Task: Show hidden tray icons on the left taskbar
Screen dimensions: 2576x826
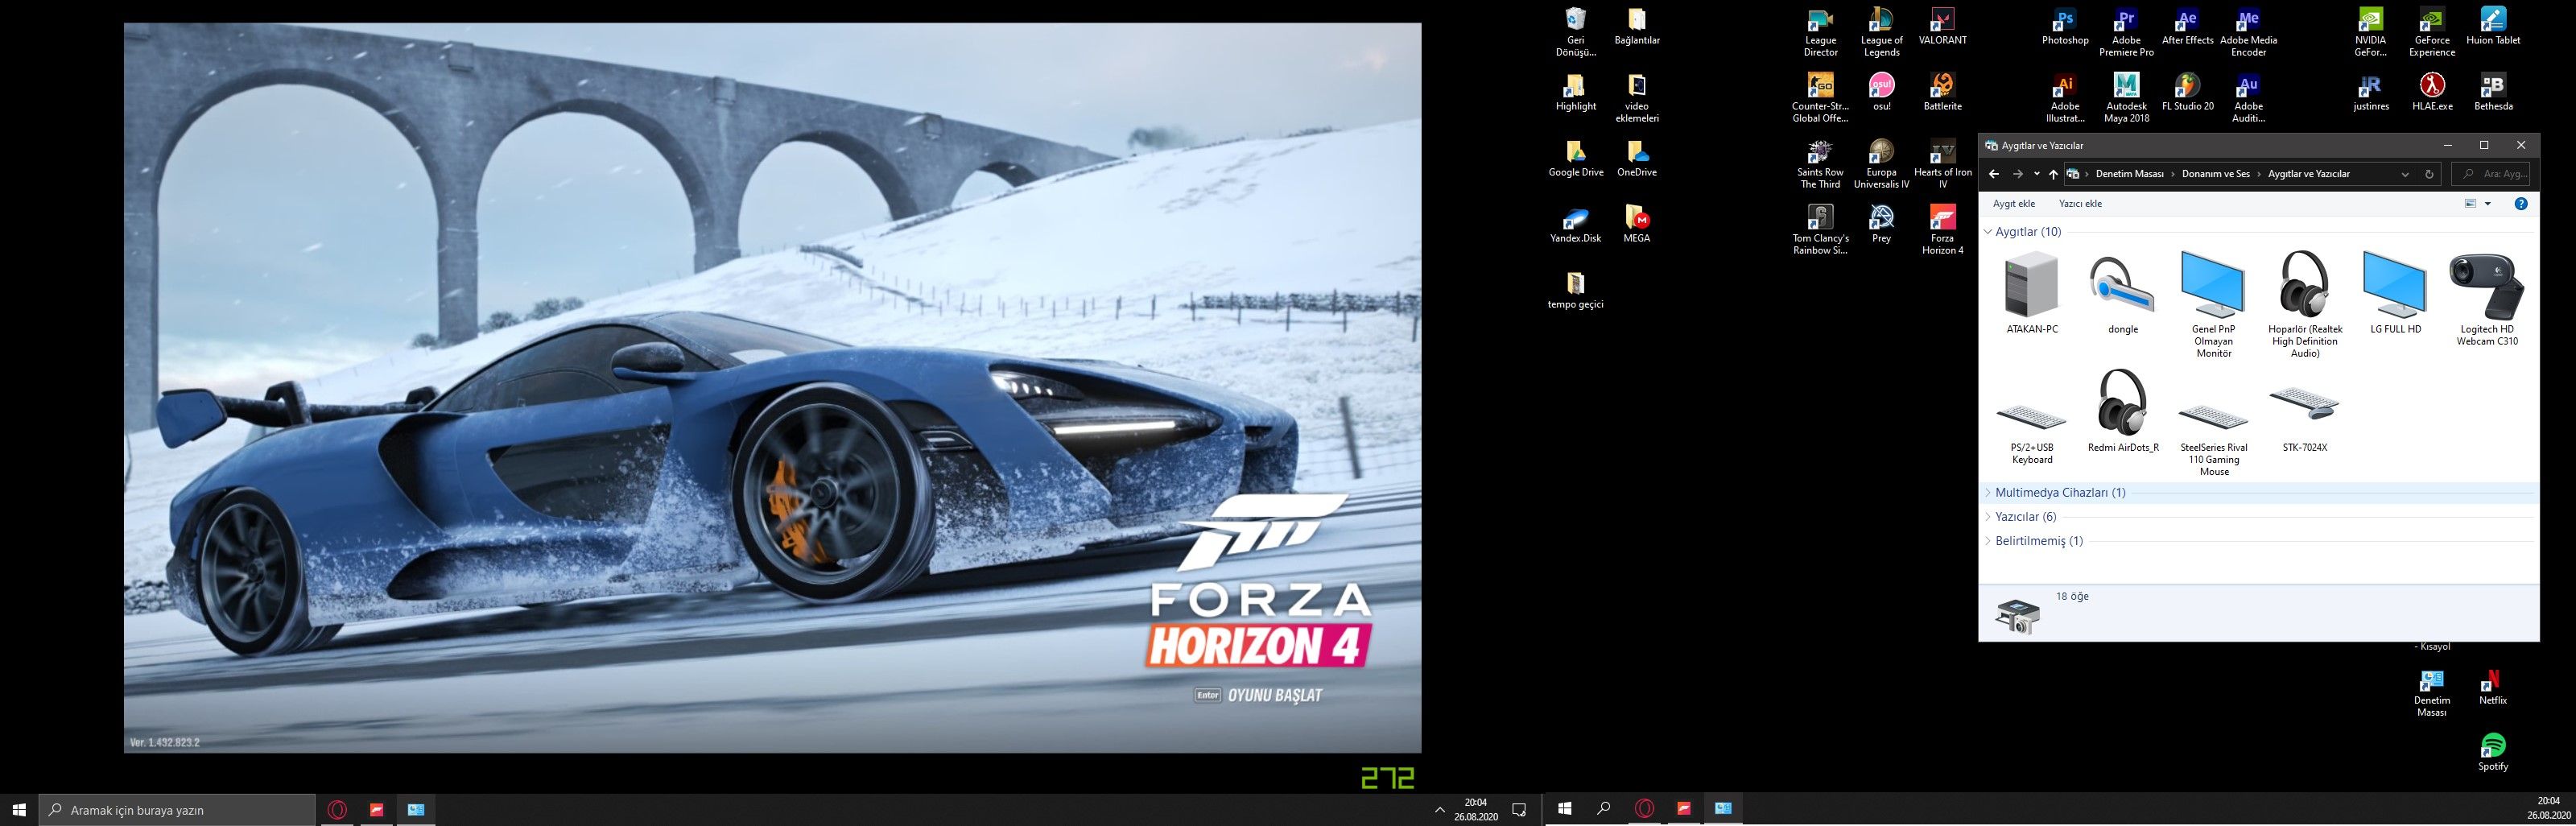Action: click(1440, 810)
